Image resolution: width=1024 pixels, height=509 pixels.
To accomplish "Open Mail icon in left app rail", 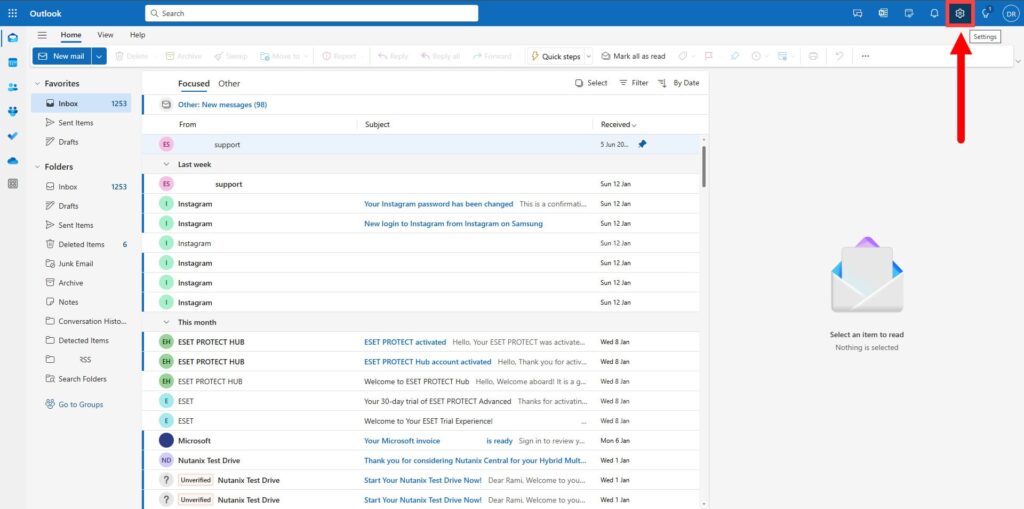I will 12,38.
